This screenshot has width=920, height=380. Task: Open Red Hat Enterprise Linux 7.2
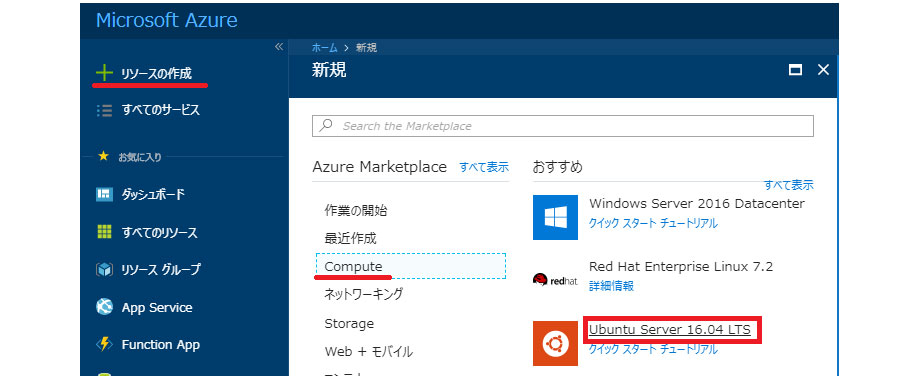click(x=681, y=266)
